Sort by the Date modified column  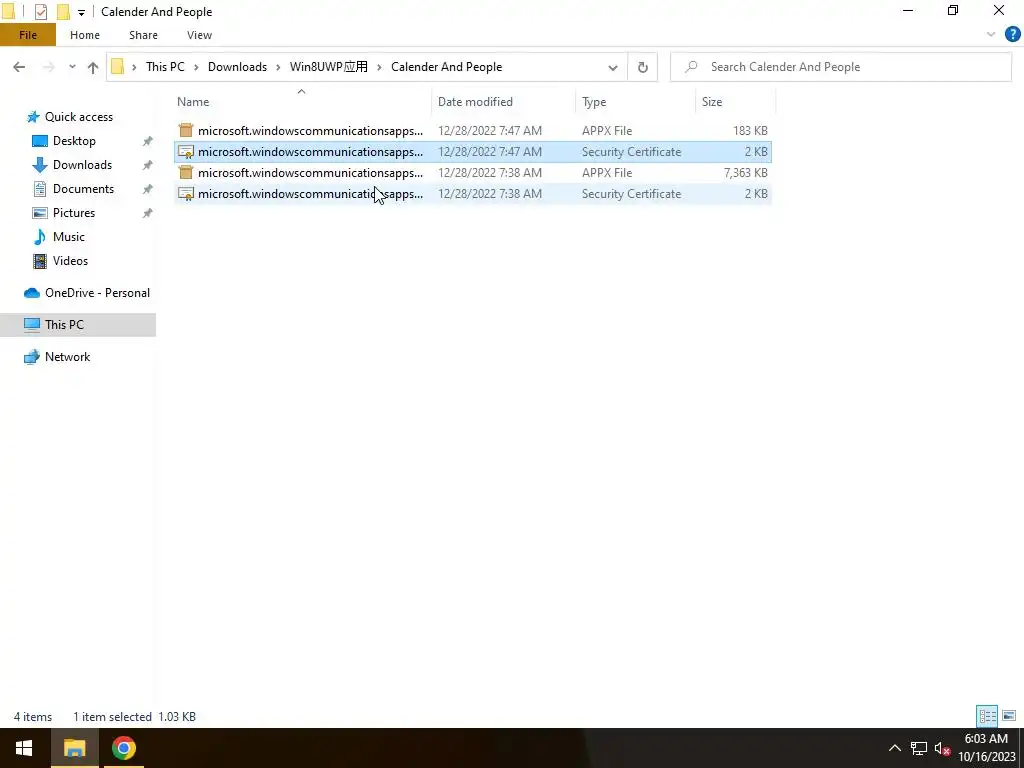pyautogui.click(x=504, y=102)
